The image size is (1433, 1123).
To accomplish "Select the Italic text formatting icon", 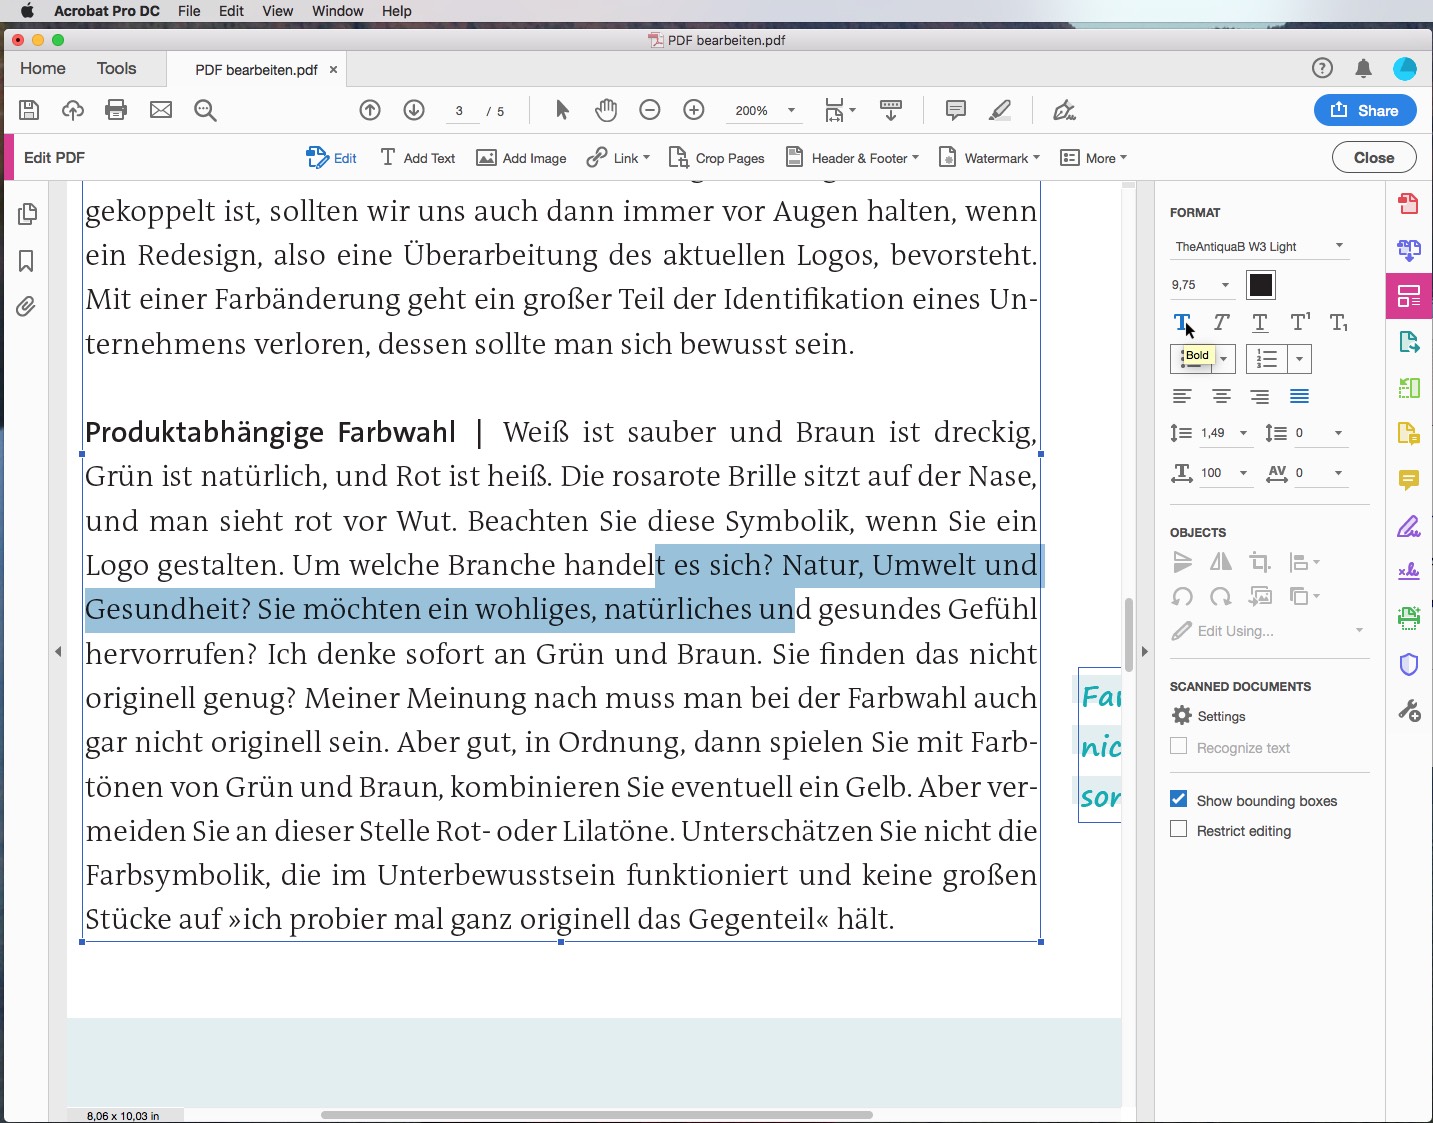I will click(1220, 322).
